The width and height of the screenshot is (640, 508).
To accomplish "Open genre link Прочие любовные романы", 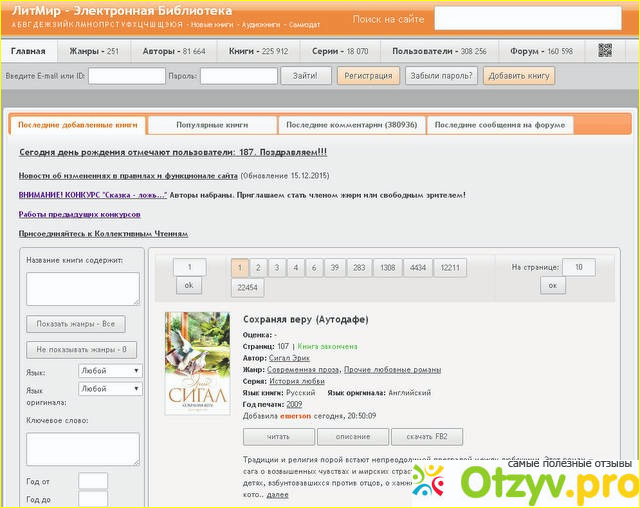I will 393,370.
